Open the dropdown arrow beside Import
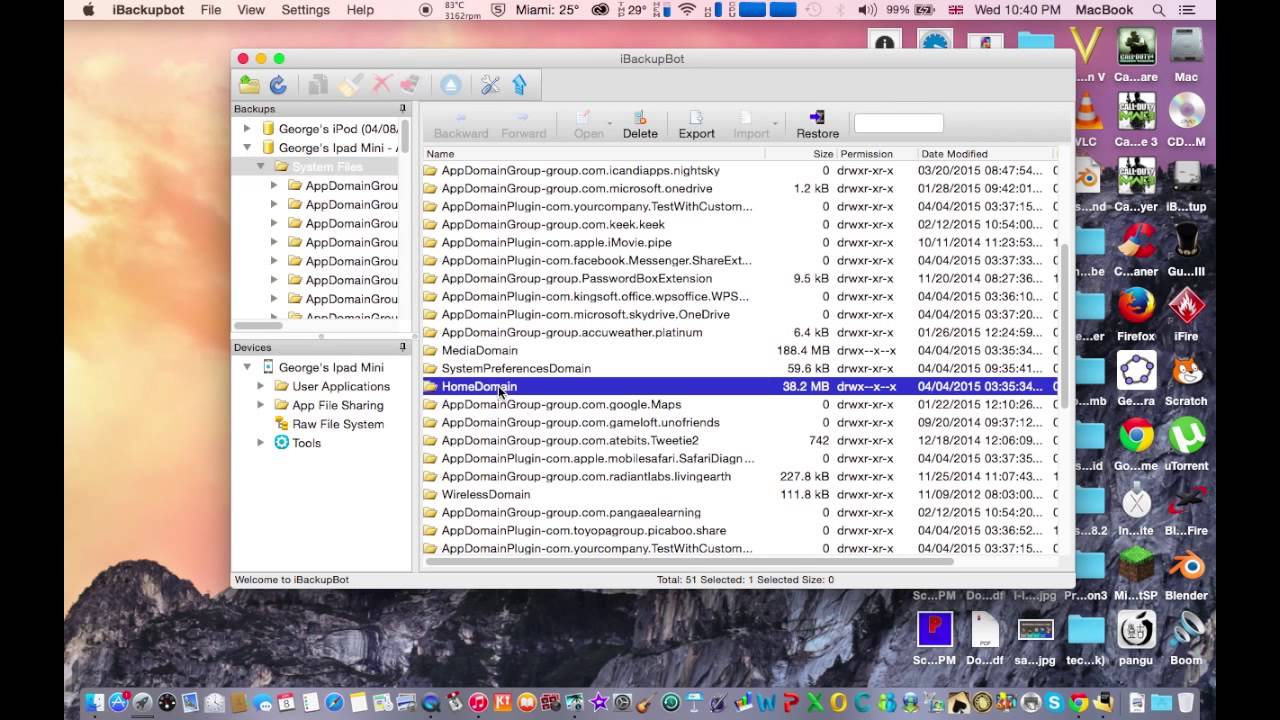Screen dimensions: 1280x720 (x=775, y=124)
